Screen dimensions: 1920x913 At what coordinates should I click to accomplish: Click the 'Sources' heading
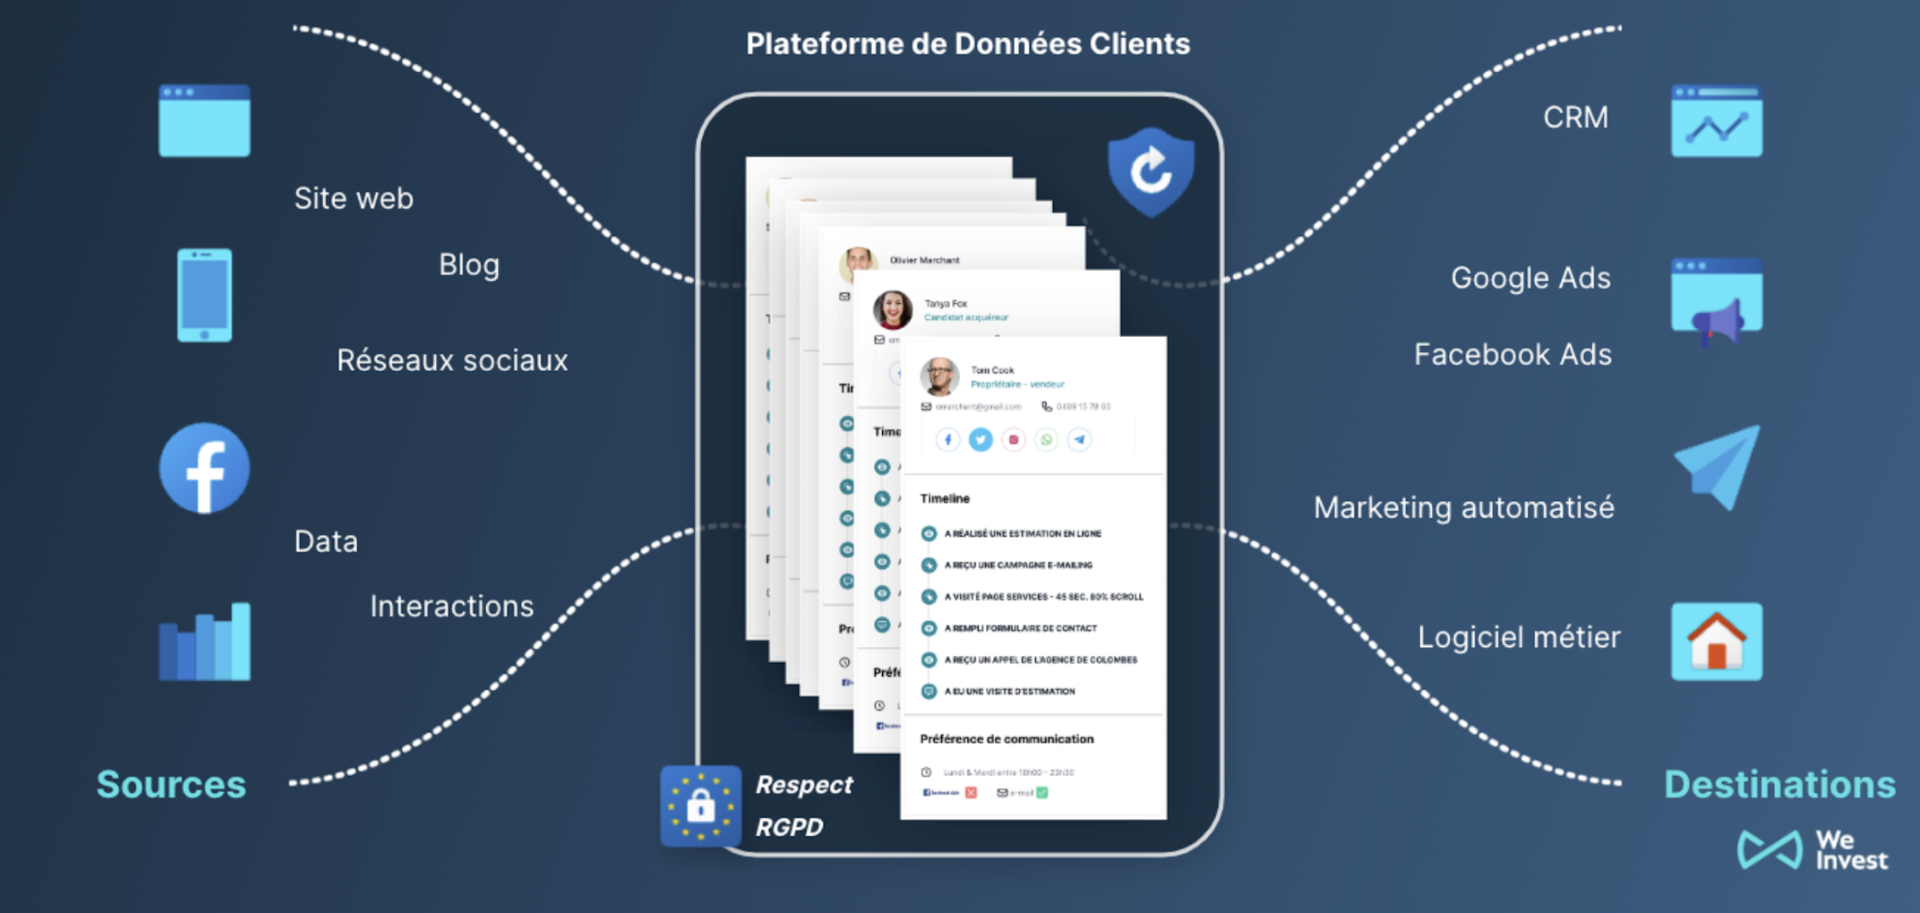tap(171, 784)
